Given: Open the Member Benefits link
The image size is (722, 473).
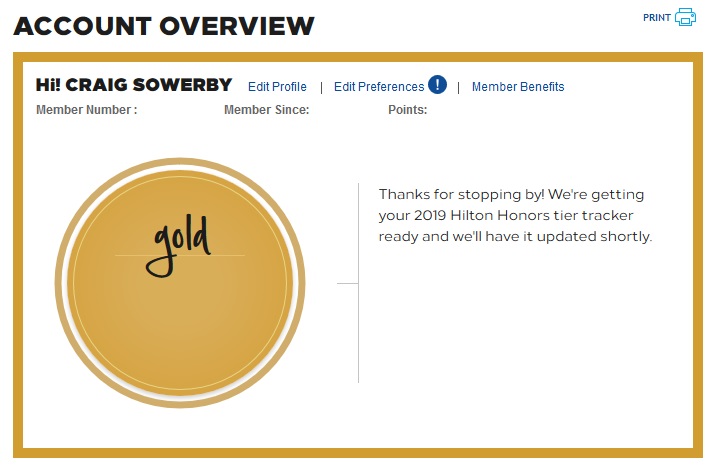Looking at the screenshot, I should click(518, 87).
